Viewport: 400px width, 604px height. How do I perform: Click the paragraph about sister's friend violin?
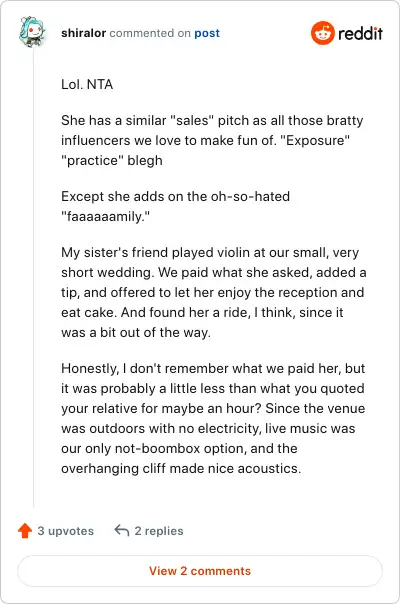click(x=213, y=292)
